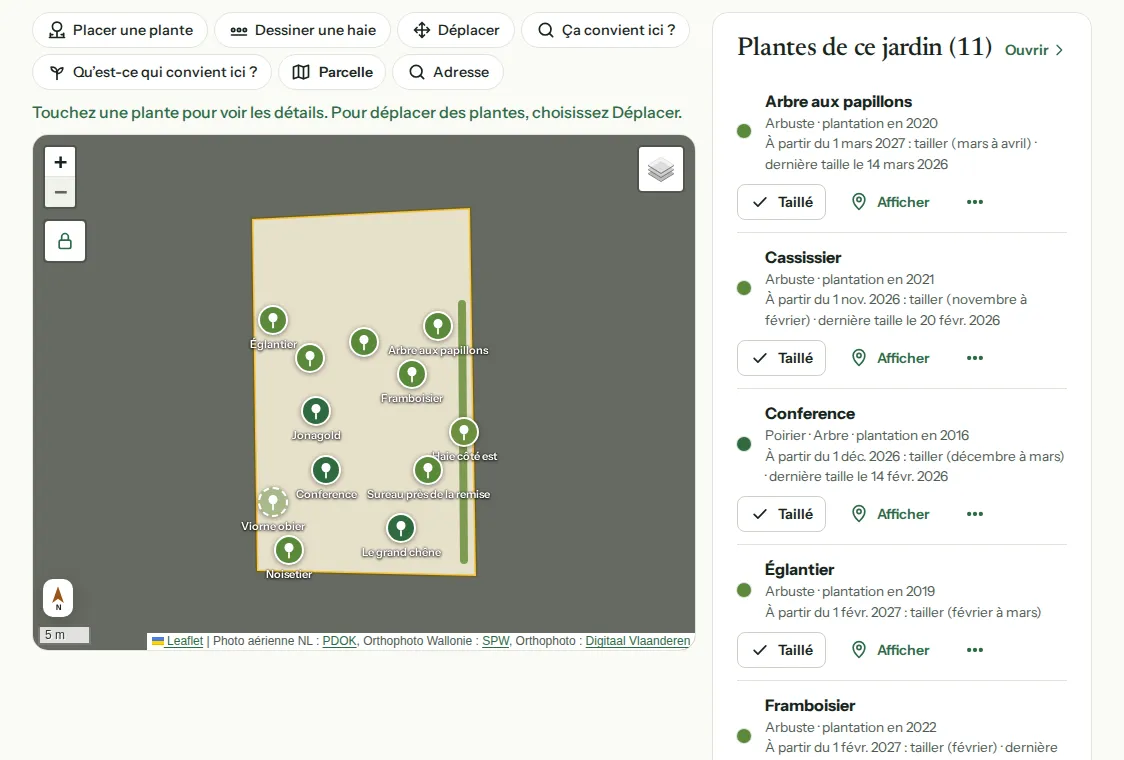
Task: Click Afficher for Conference
Action: pos(890,514)
